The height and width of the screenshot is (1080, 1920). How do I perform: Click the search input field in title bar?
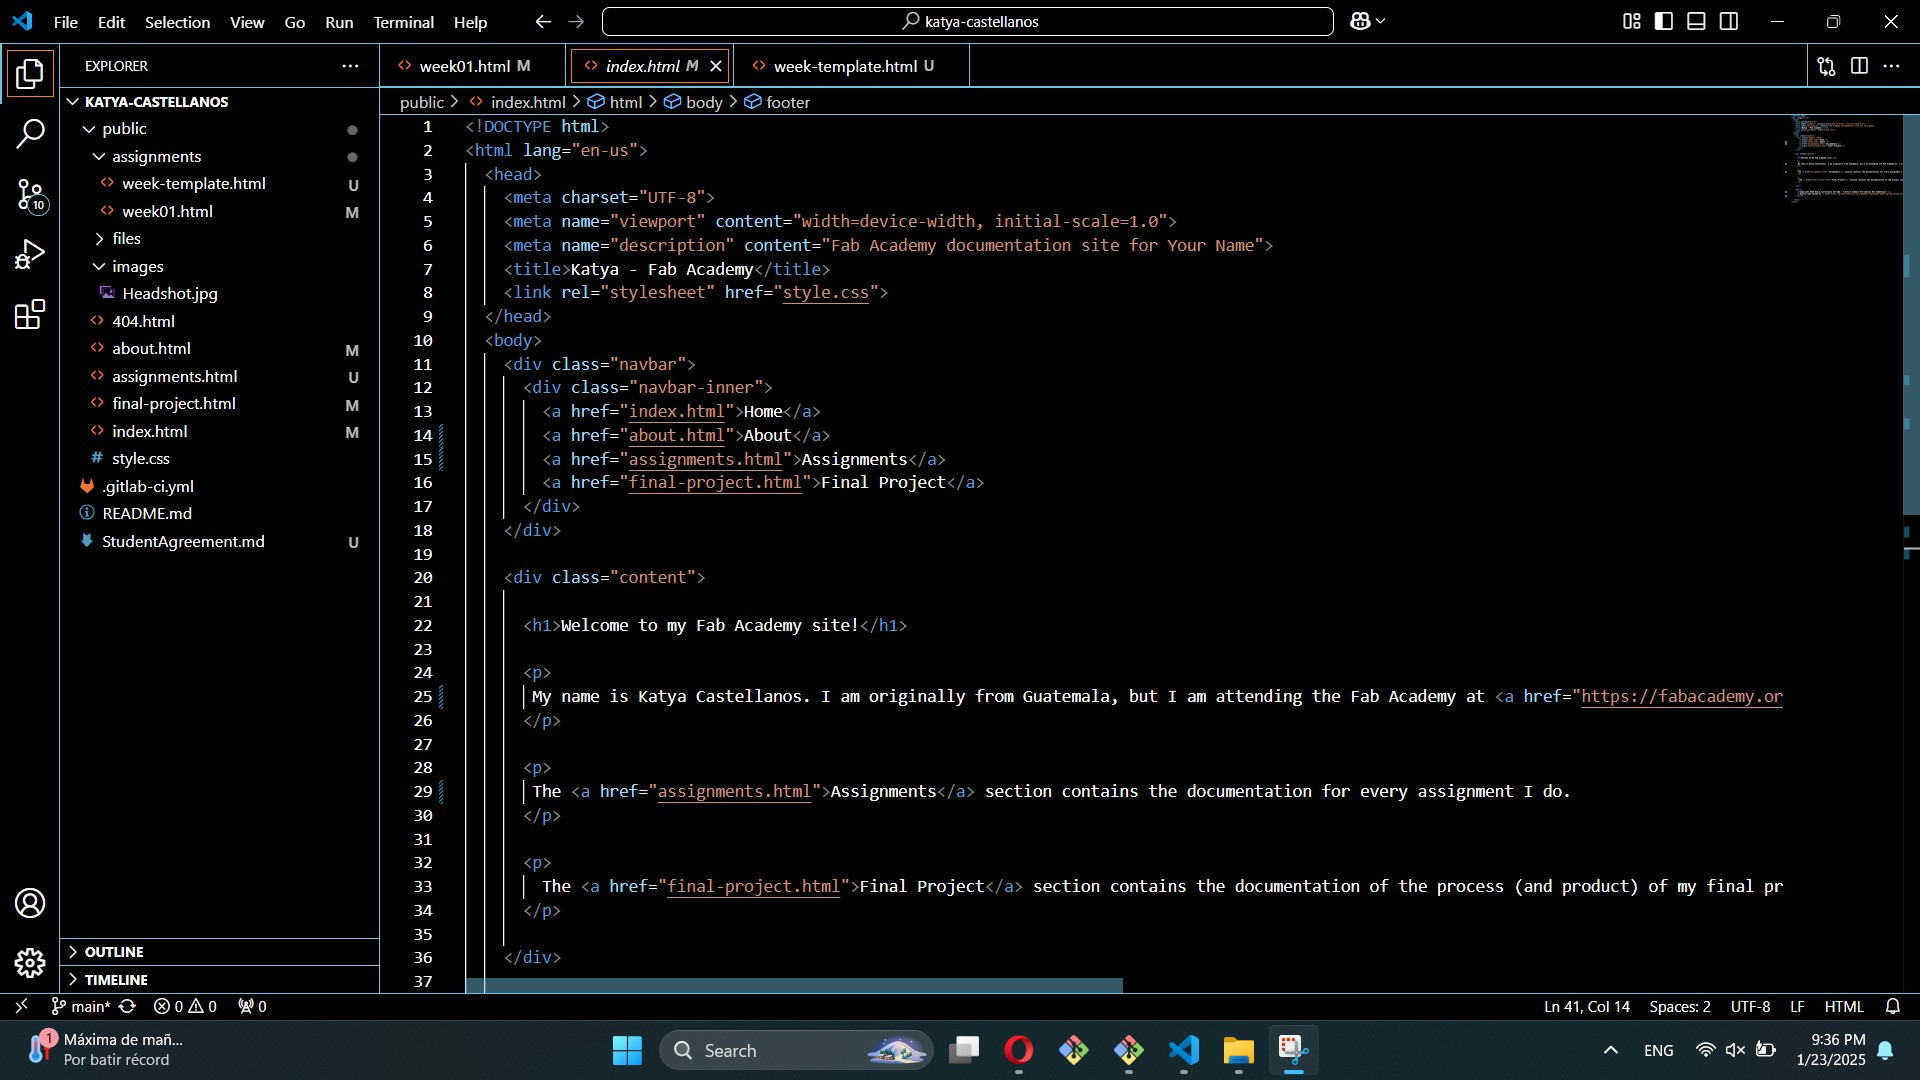pos(968,20)
